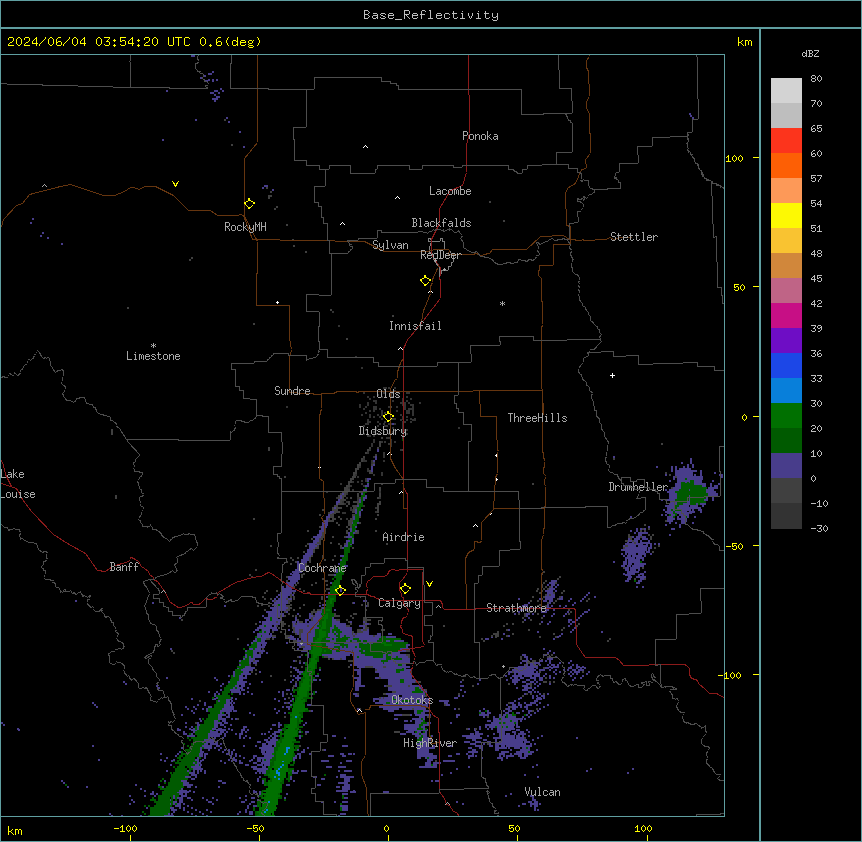Click the red 65 dBZ legend swatch

[786, 141]
